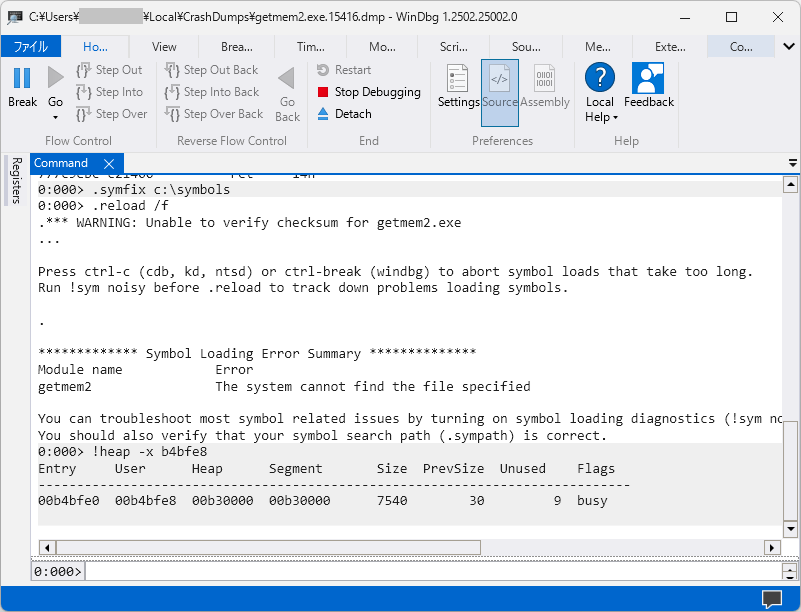This screenshot has height=612, width=801.
Task: Open the Command window options dropdown
Action: click(x=793, y=163)
